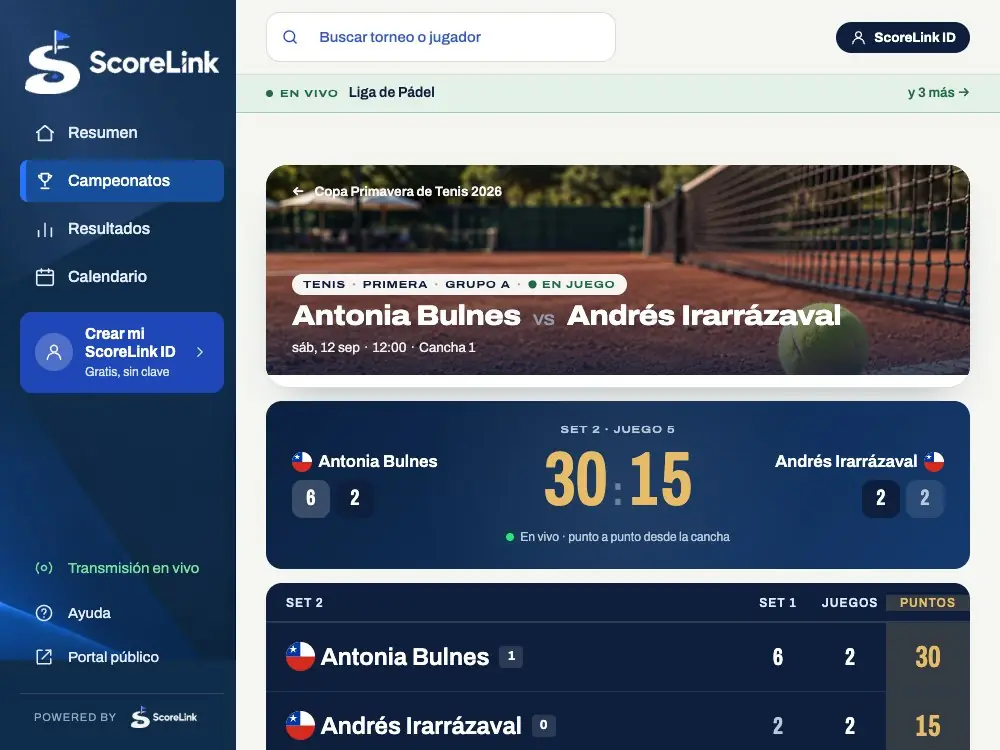
Task: Click PUNTOS value 15 in Andrés row
Action: [x=927, y=726]
